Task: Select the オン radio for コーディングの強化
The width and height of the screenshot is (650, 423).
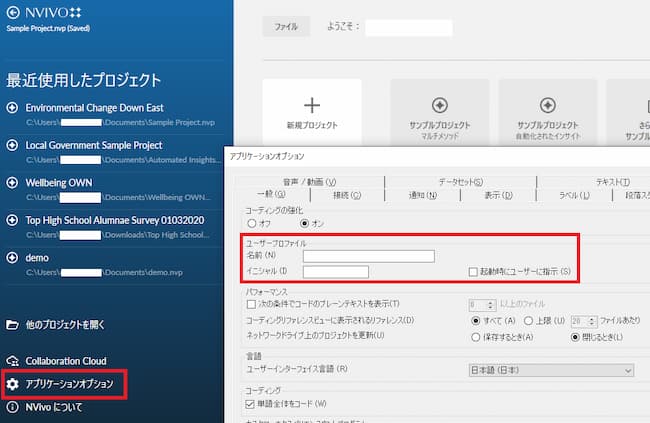Action: pos(304,224)
